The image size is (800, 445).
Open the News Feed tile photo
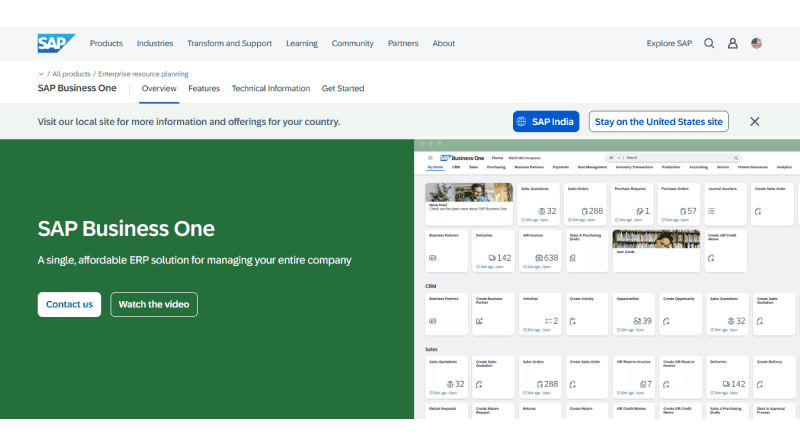469,192
